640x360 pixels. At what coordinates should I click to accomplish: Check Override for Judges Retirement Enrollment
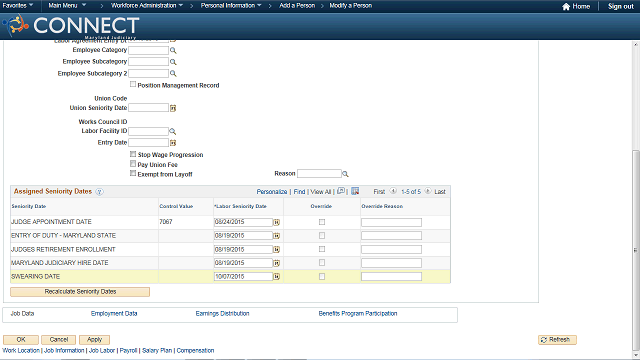(322, 249)
